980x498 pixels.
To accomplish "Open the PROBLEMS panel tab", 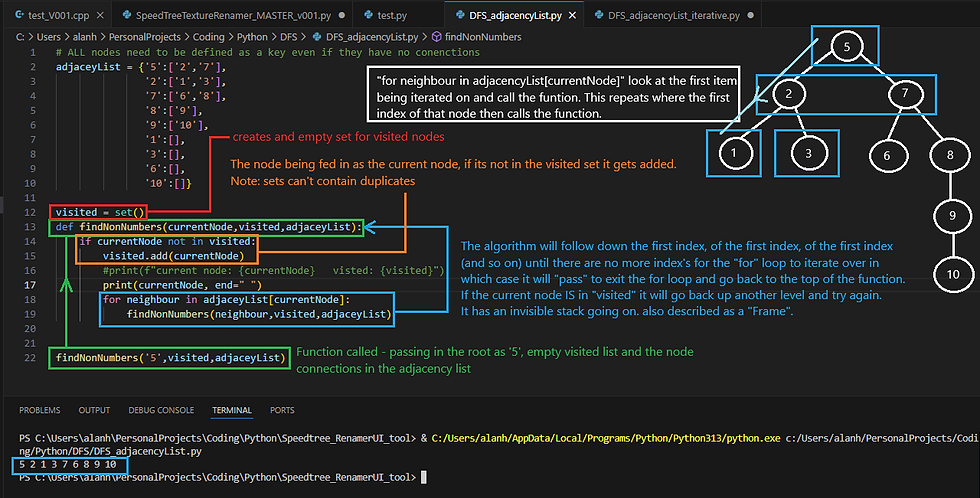I will (39, 410).
